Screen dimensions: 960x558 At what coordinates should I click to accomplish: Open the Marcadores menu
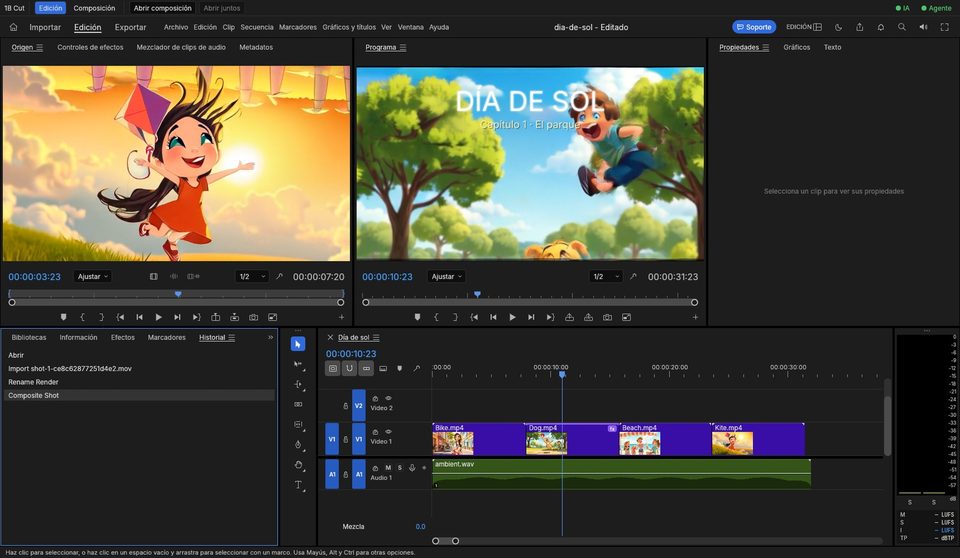(x=298, y=27)
